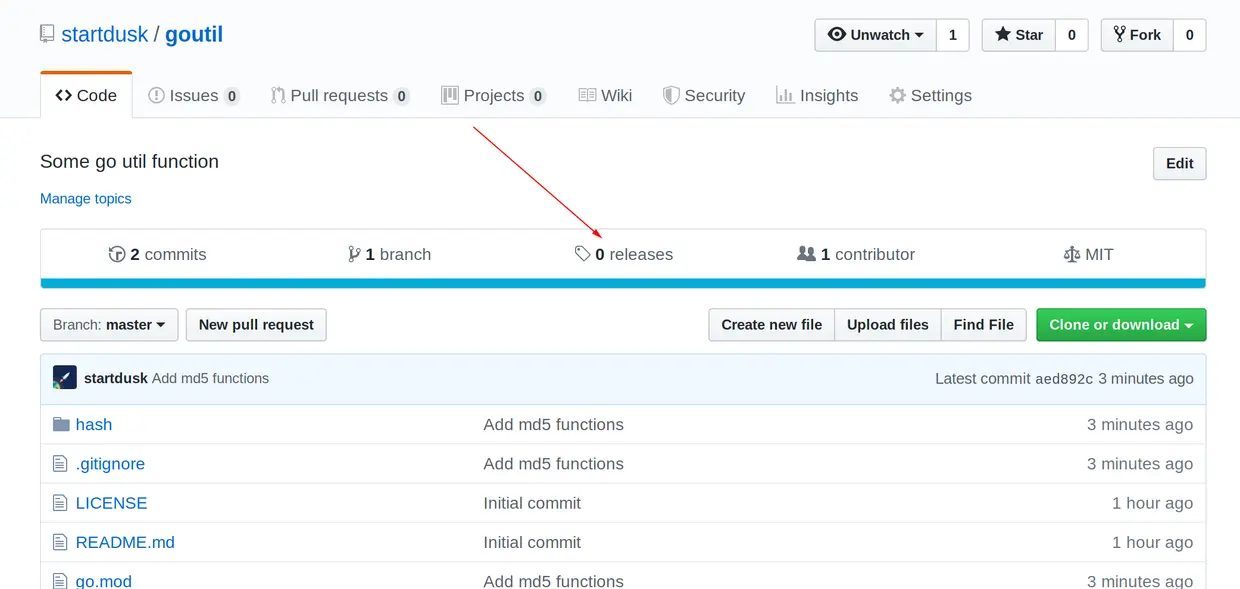Viewport: 1240px width, 589px height.
Task: Click Manage topics link
Action: click(x=86, y=199)
